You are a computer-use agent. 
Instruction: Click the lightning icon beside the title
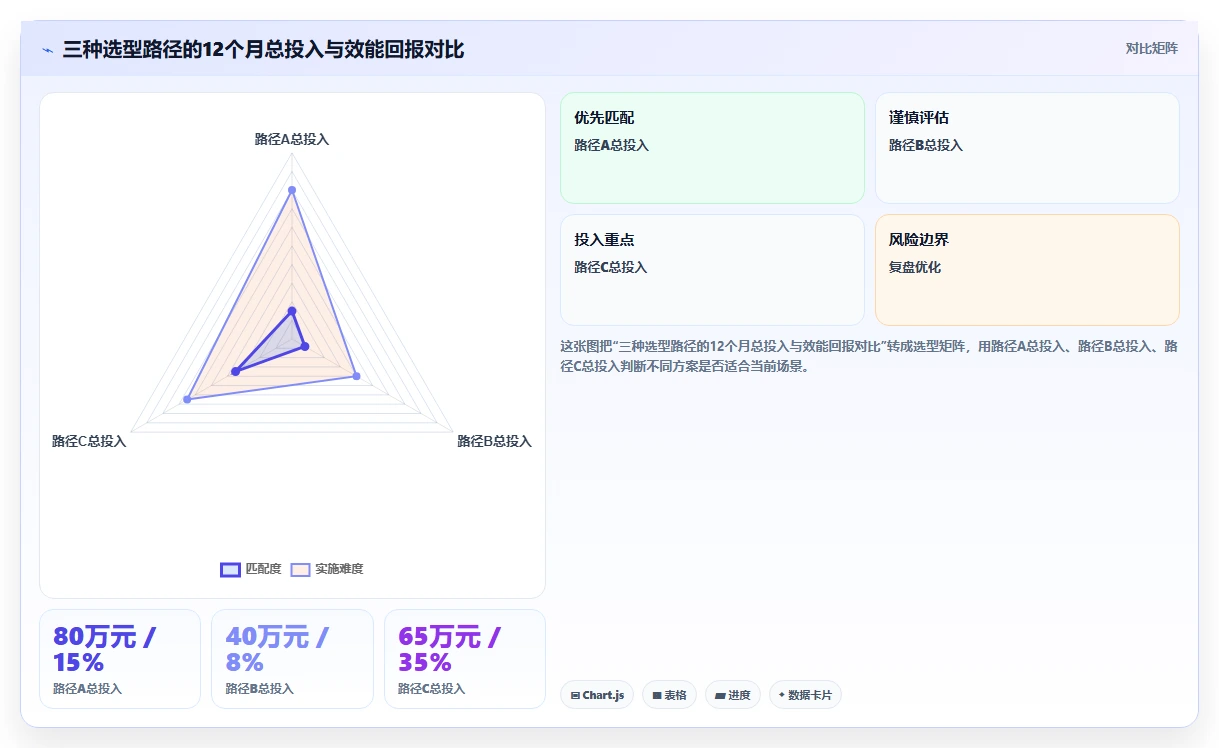coord(47,50)
